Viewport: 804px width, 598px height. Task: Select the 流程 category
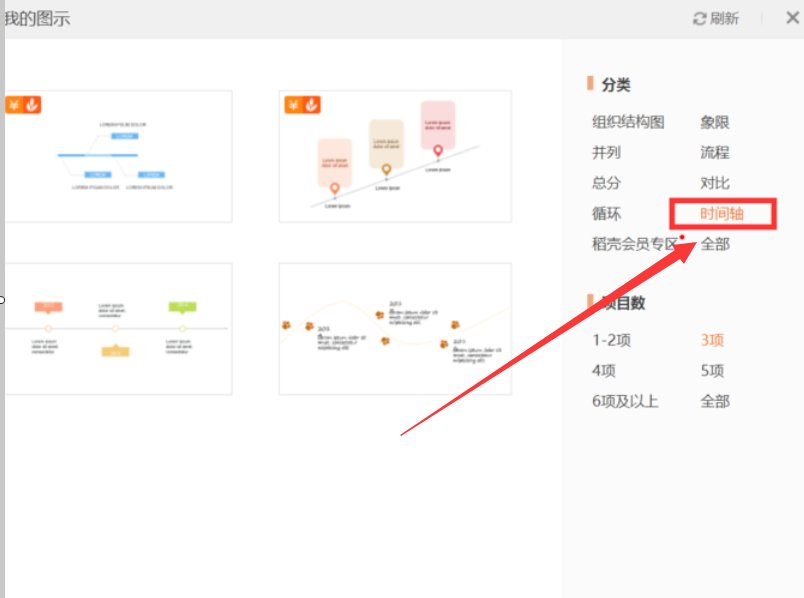click(717, 151)
